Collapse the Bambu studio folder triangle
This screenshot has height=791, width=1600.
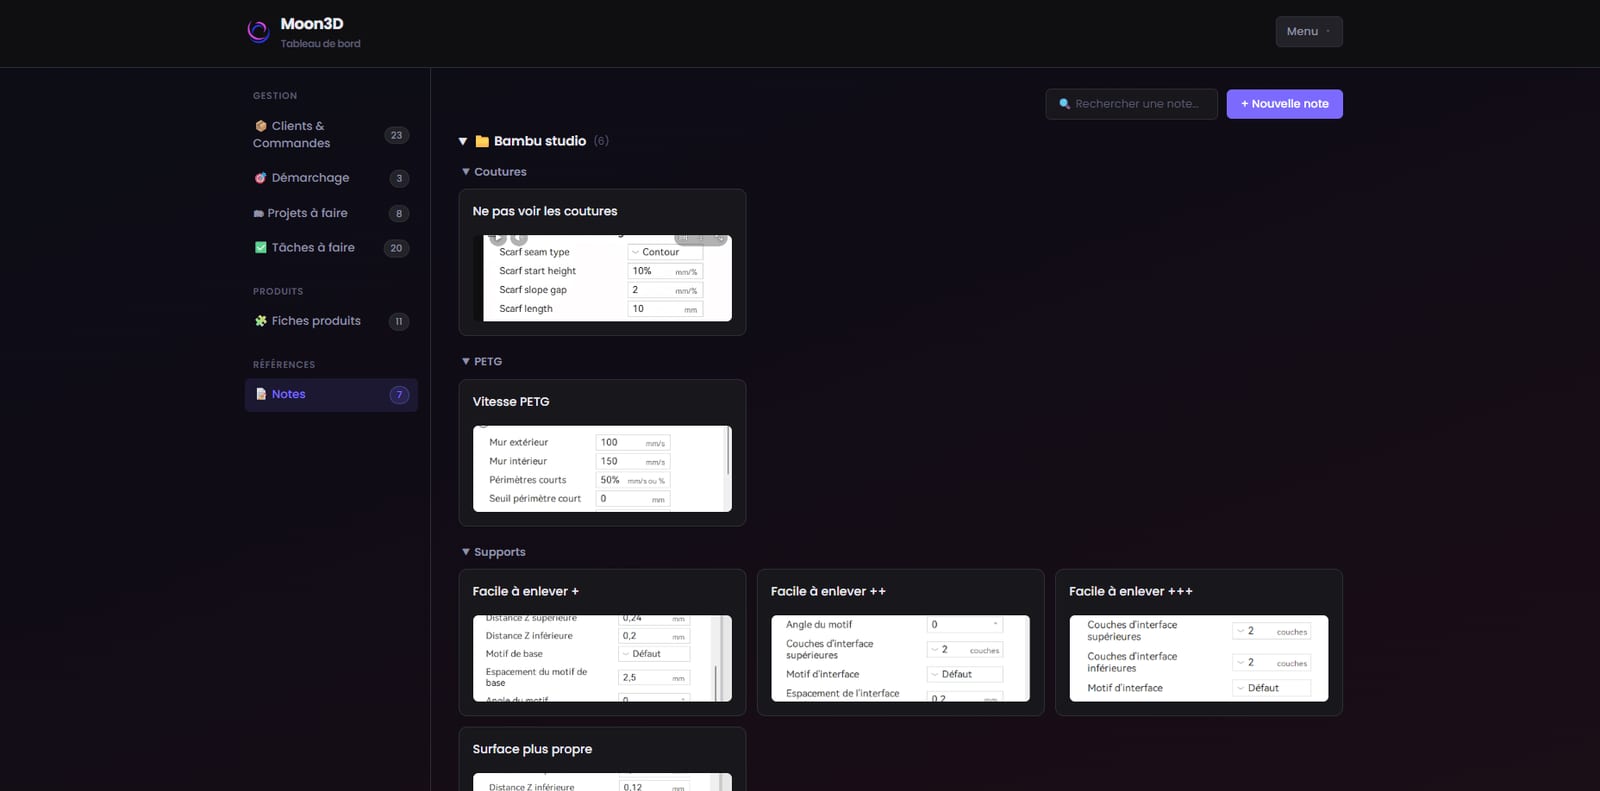click(x=463, y=142)
